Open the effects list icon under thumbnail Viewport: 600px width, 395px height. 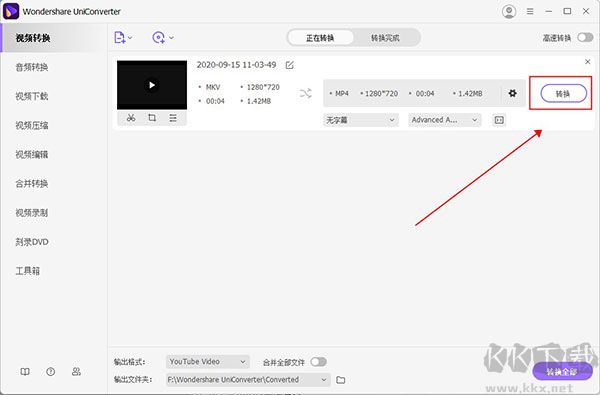point(173,118)
